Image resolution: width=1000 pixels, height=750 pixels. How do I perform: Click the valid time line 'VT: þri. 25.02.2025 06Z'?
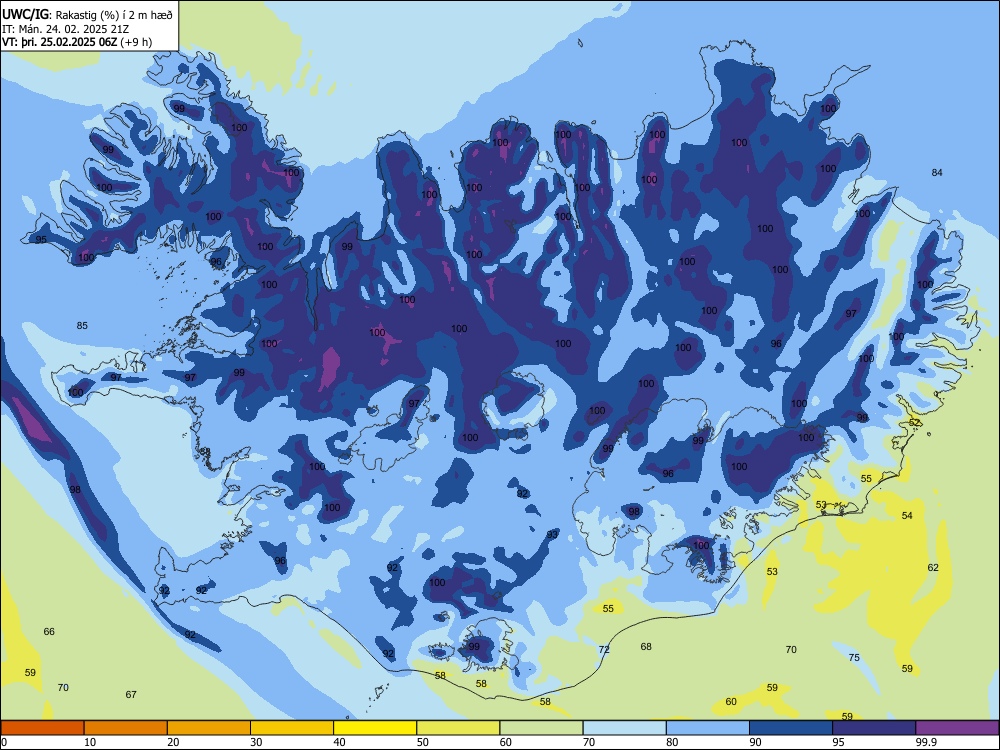59,42
